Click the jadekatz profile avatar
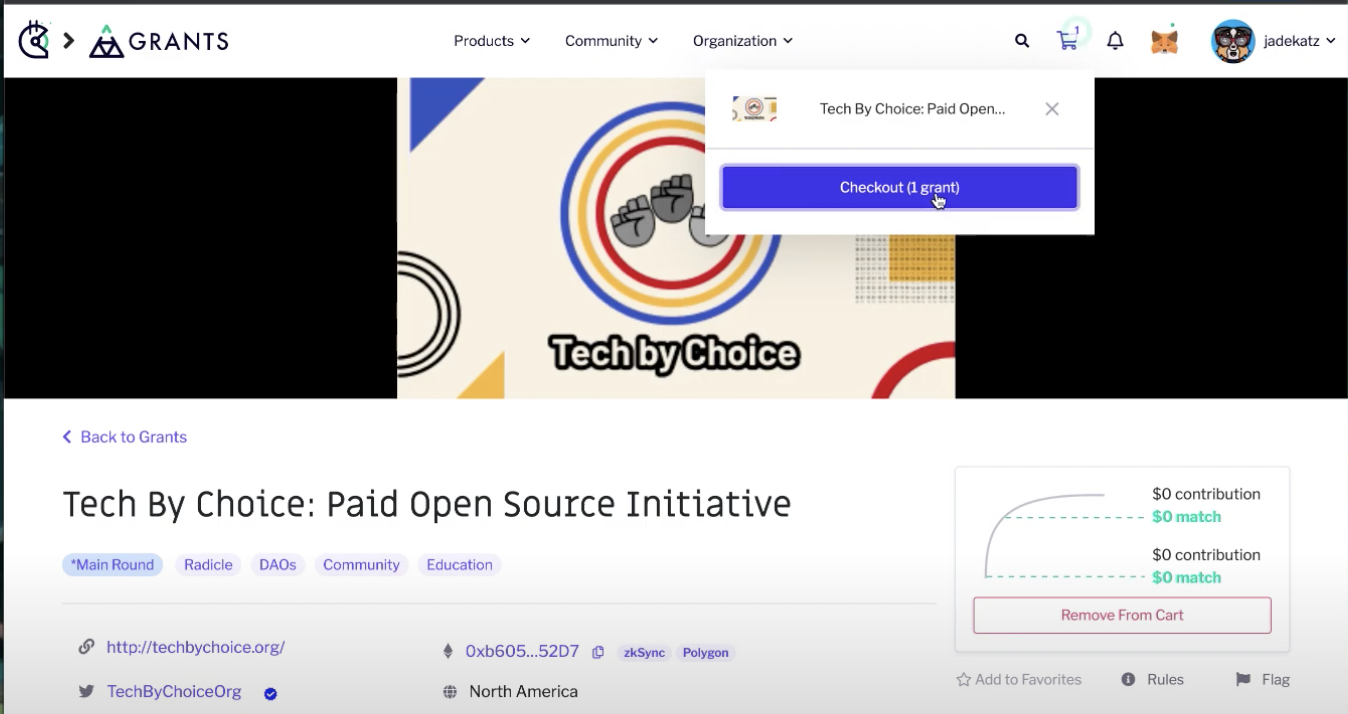This screenshot has height=714, width=1348. pyautogui.click(x=1233, y=41)
